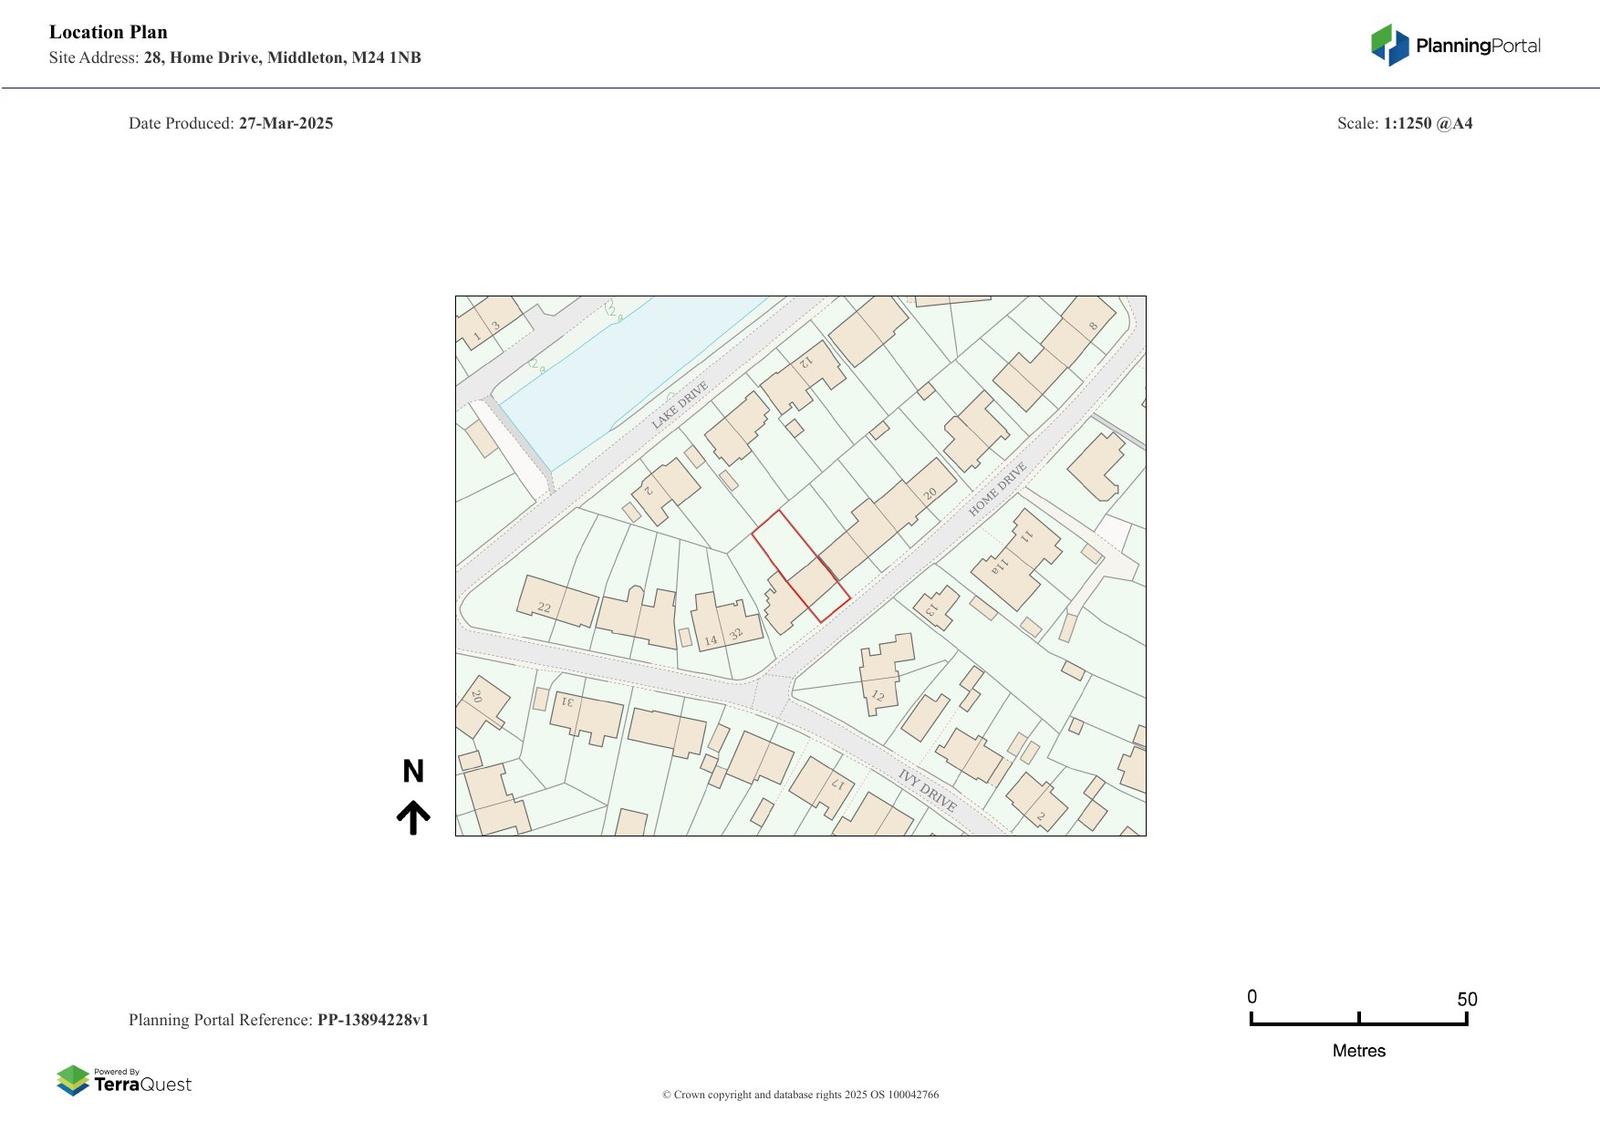This screenshot has height=1132, width=1600.
Task: Click the north arrow symbol
Action: click(413, 817)
